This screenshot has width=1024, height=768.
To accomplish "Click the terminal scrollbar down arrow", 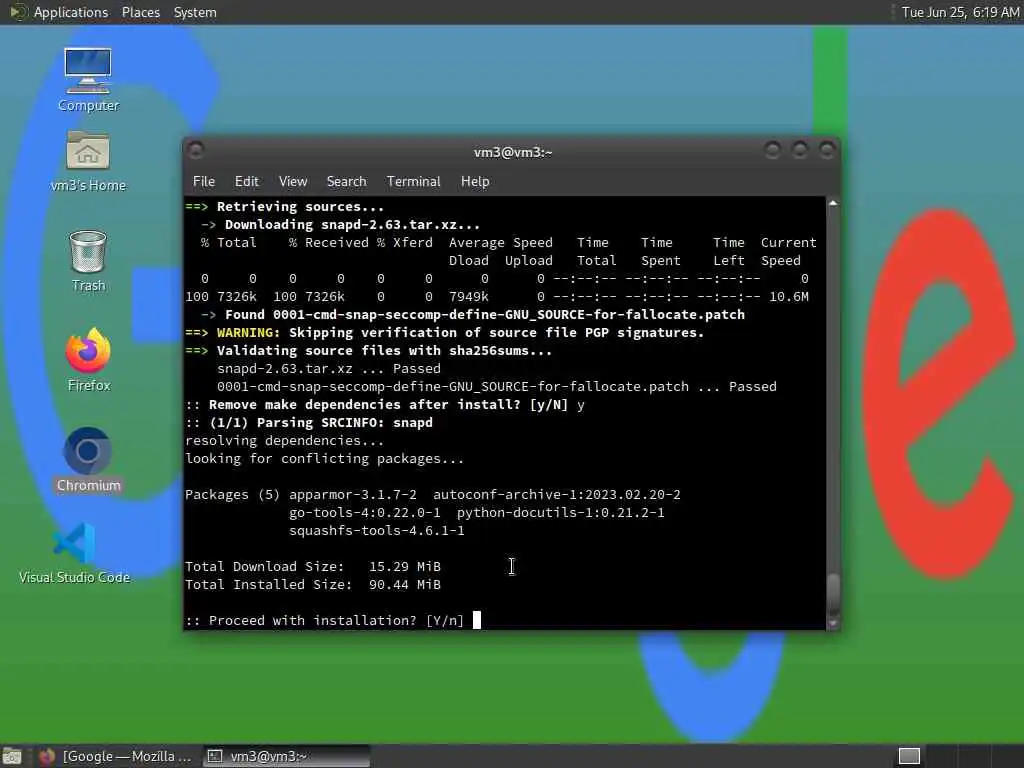I will pos(833,623).
